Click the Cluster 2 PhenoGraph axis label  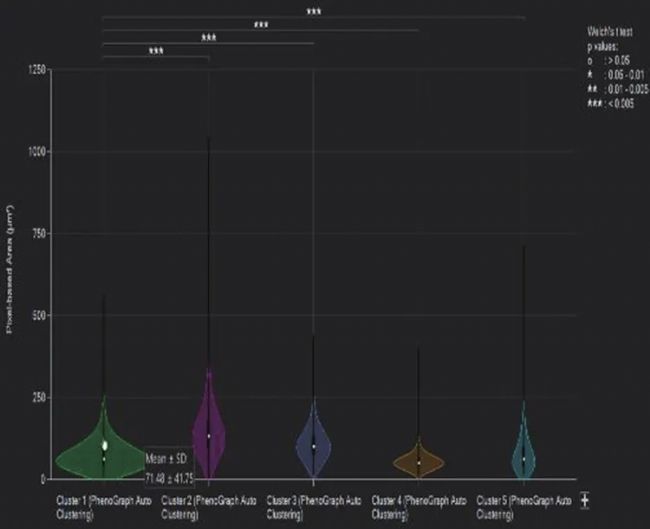point(207,505)
